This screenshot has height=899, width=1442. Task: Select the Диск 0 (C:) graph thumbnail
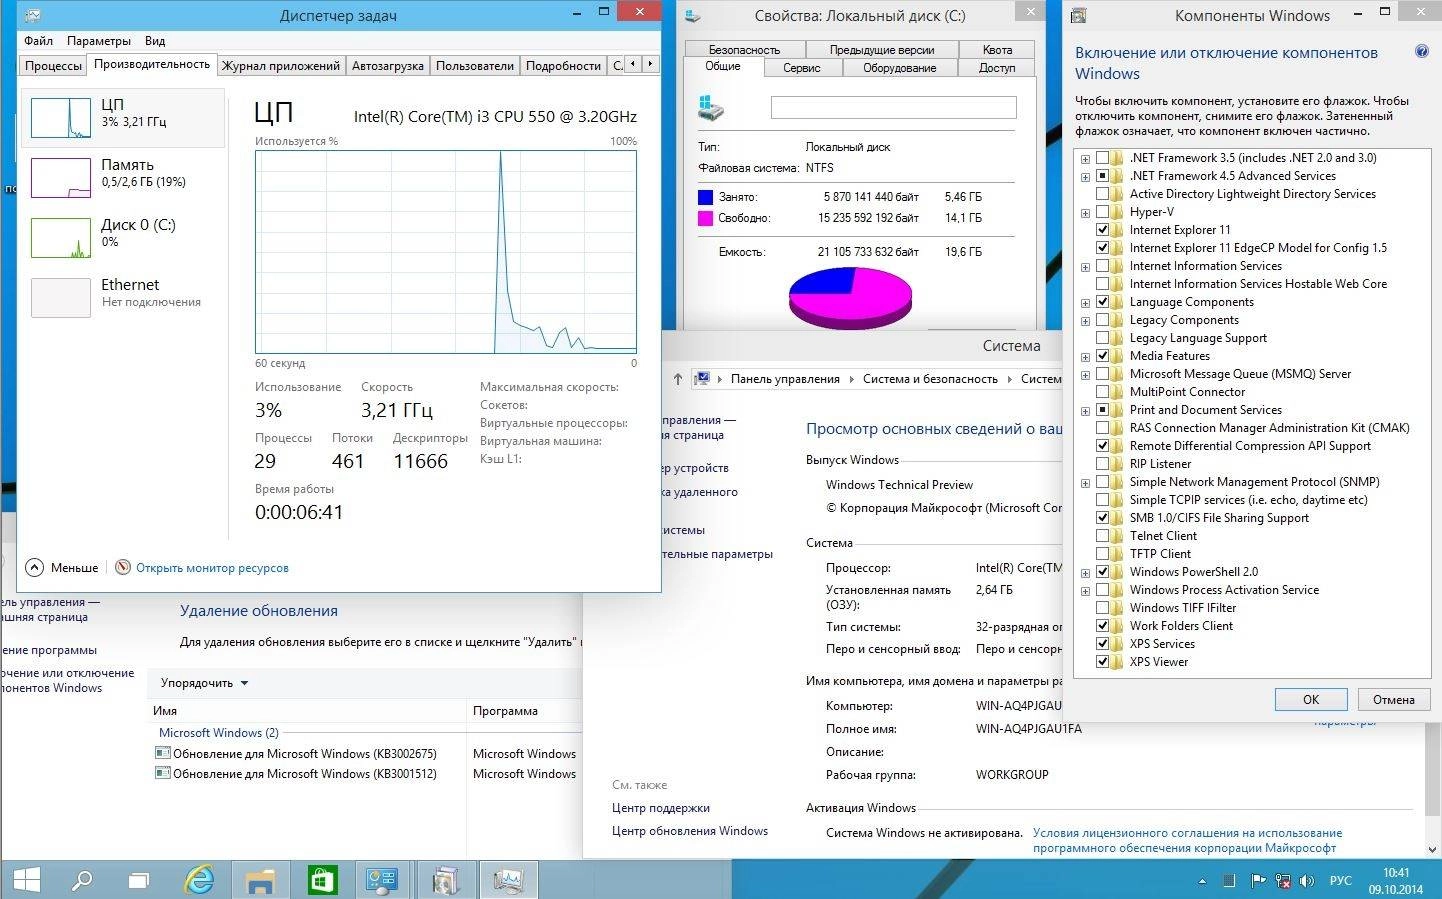61,238
